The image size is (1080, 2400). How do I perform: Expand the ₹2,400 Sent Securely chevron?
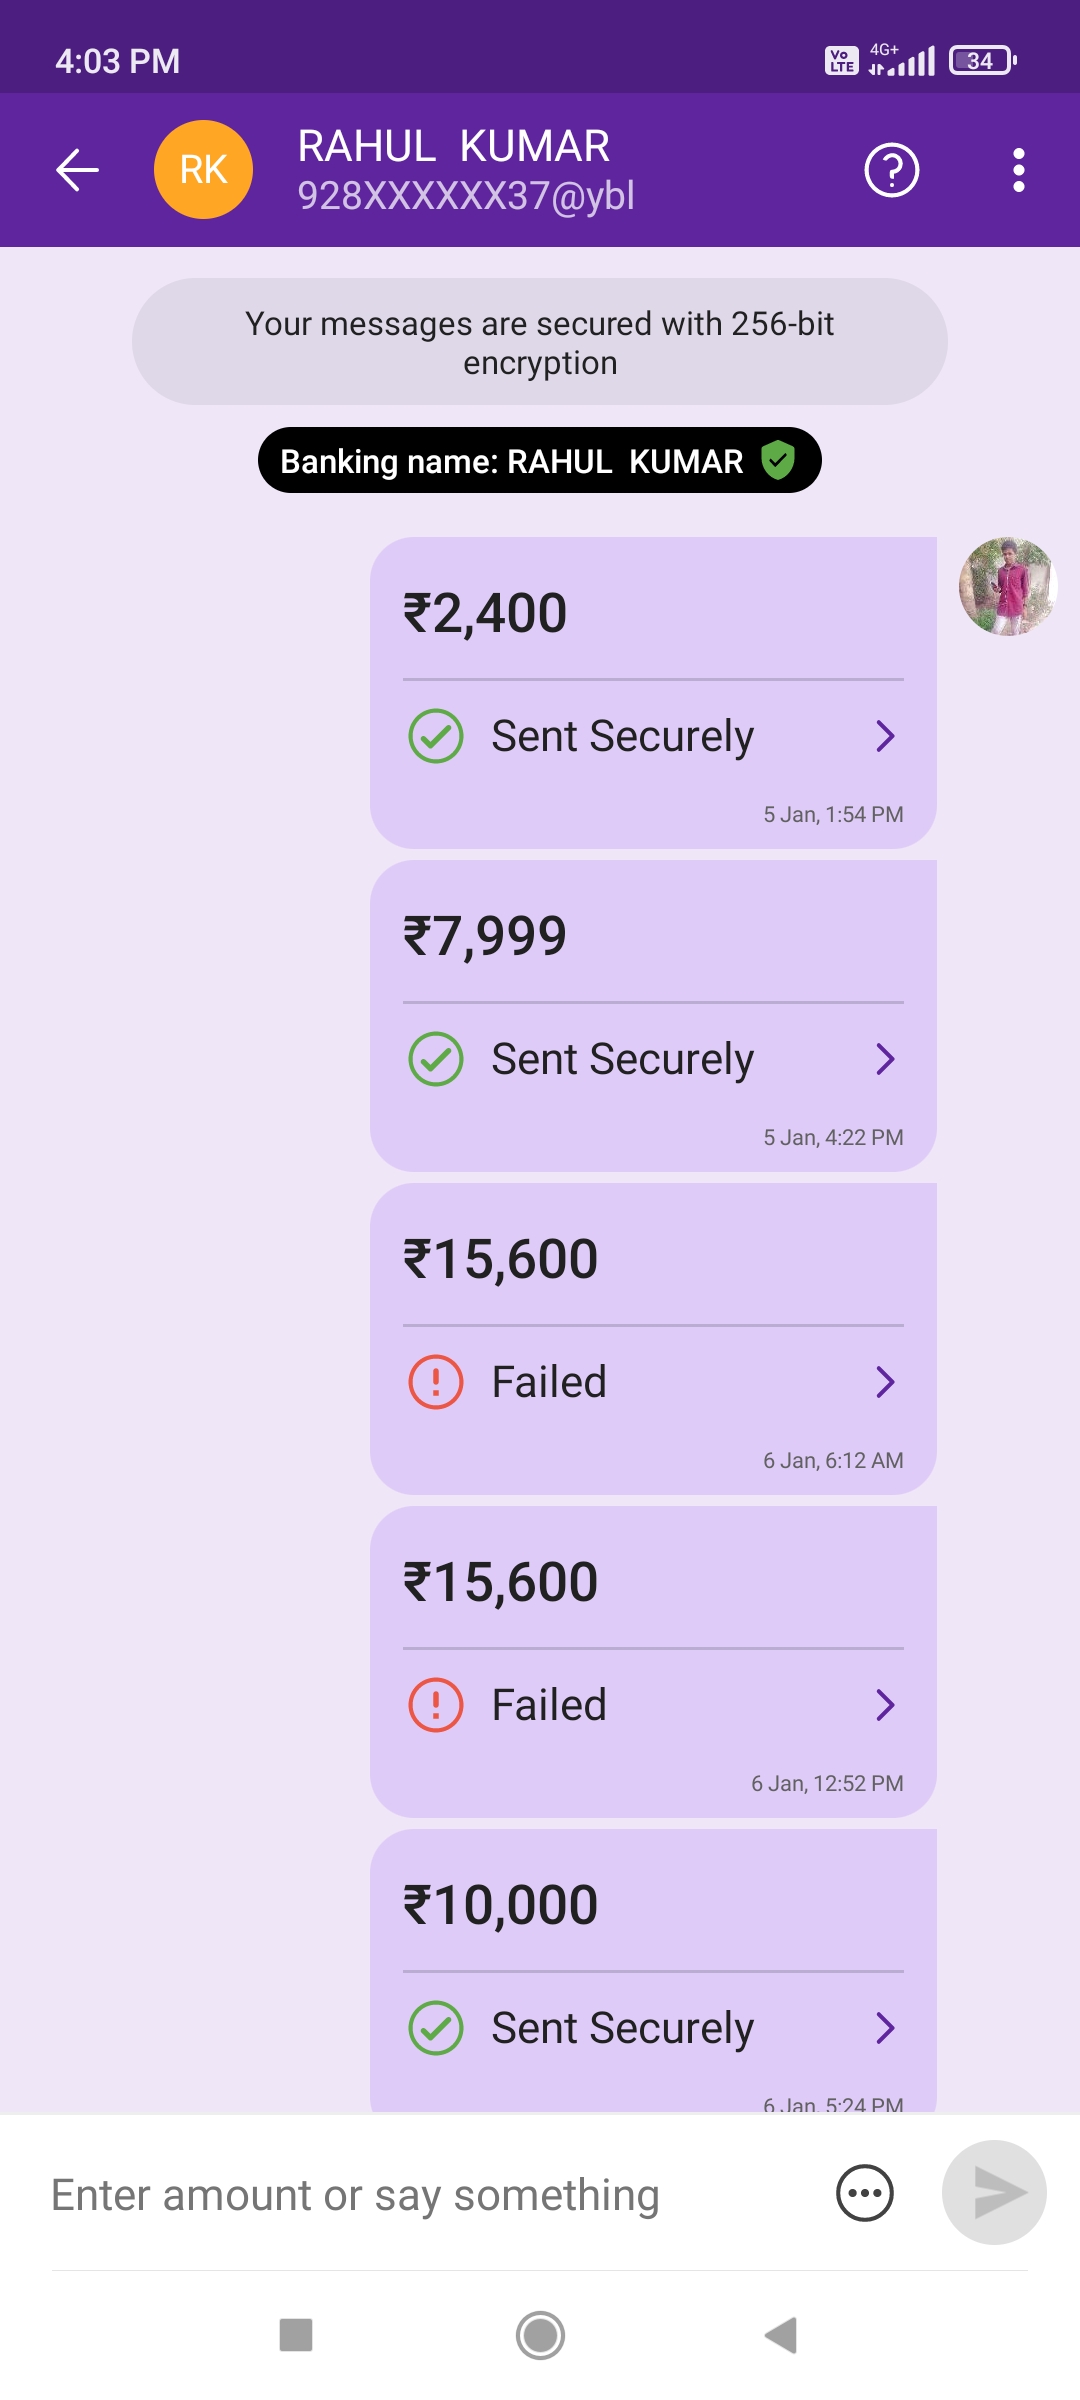(885, 736)
